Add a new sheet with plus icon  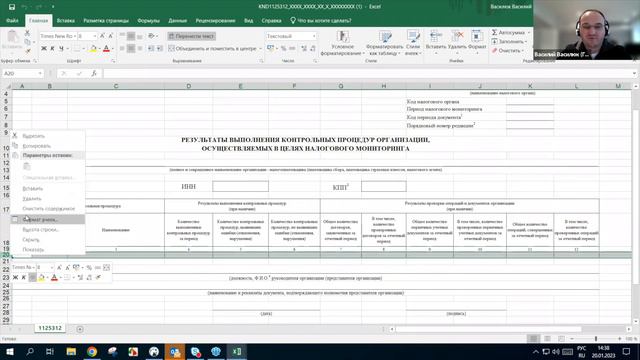click(x=80, y=329)
